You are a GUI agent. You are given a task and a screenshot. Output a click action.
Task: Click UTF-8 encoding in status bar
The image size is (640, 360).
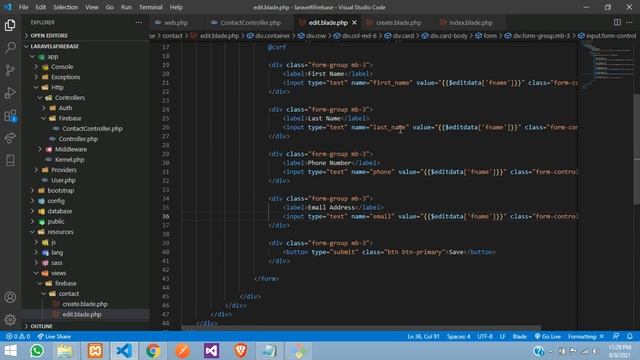485,336
